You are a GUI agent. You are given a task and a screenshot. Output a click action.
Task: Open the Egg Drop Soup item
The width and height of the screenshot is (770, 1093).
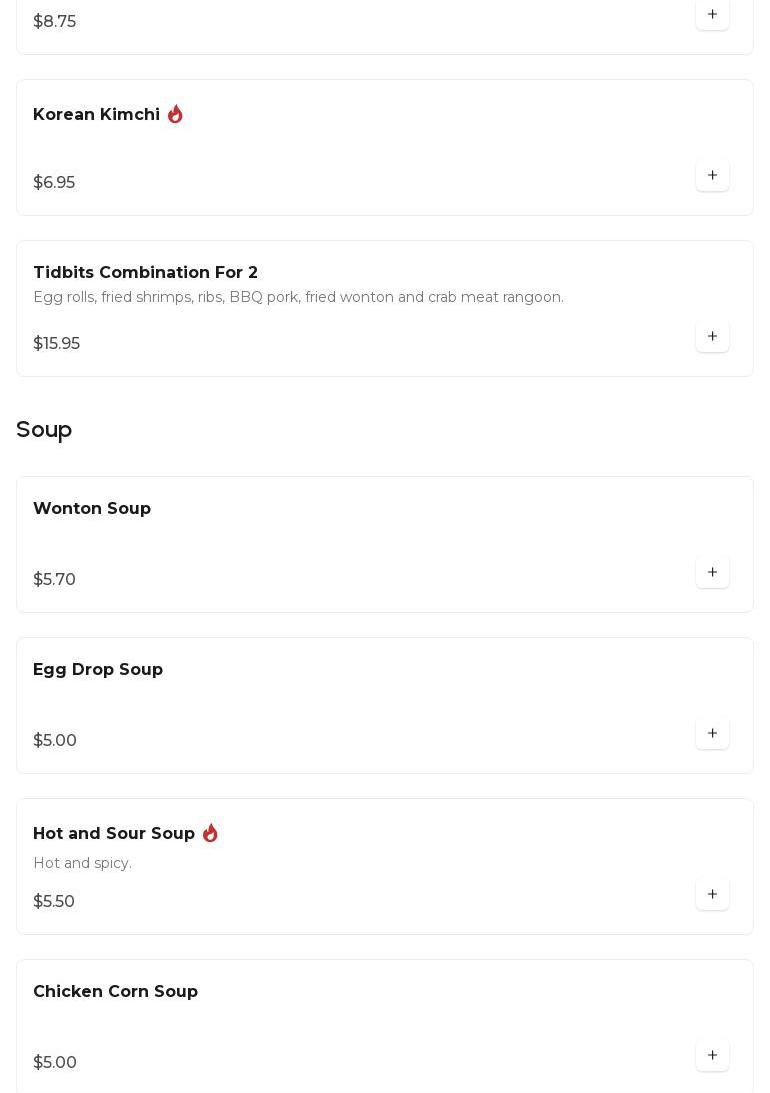pos(98,670)
